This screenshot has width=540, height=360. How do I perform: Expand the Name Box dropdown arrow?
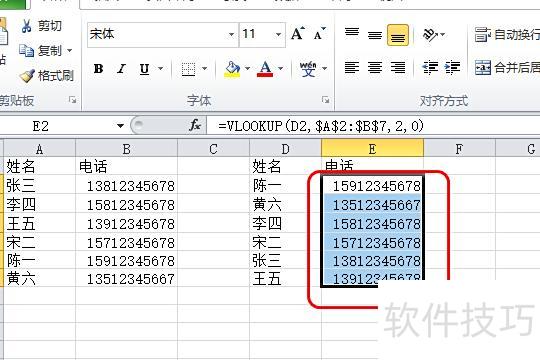120,126
